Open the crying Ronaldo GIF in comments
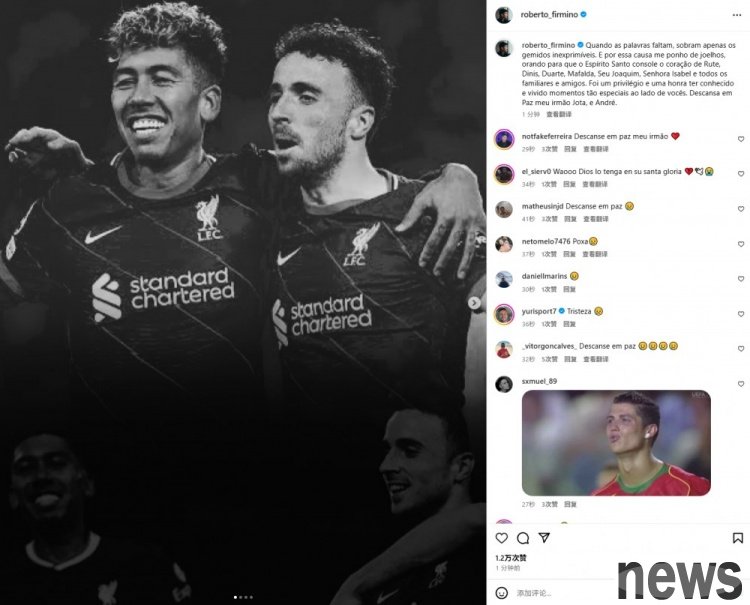The image size is (750, 605). point(616,443)
